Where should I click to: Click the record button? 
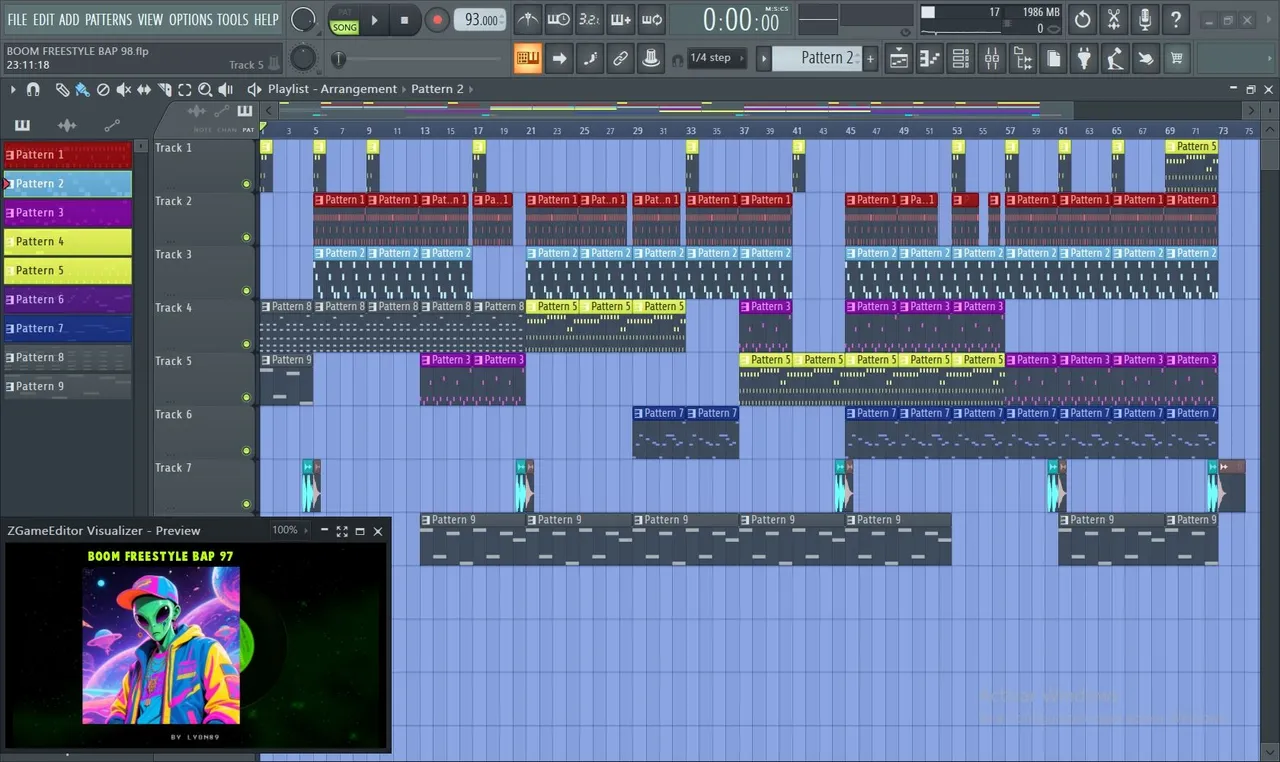437,19
